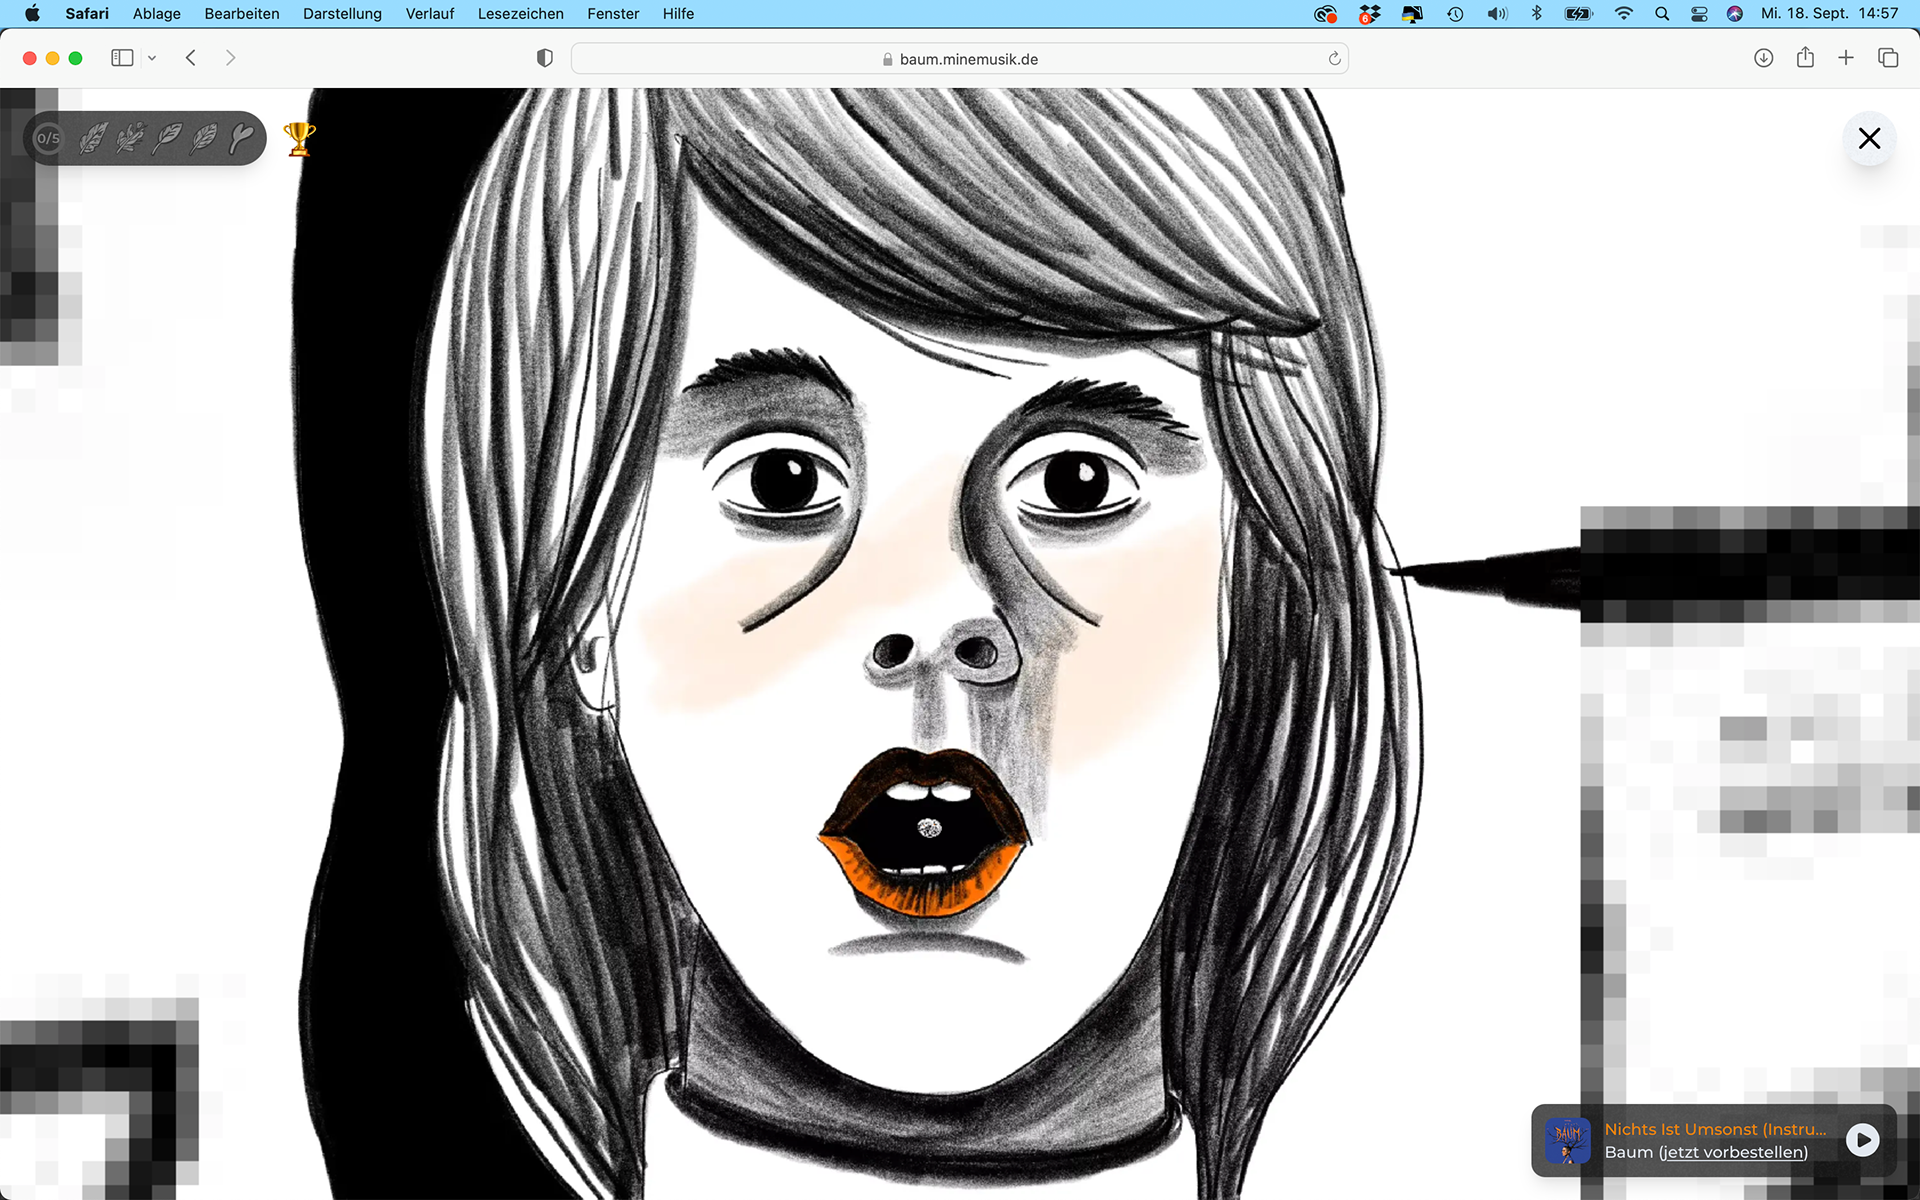
Task: Show the tab overview
Action: 1888,58
